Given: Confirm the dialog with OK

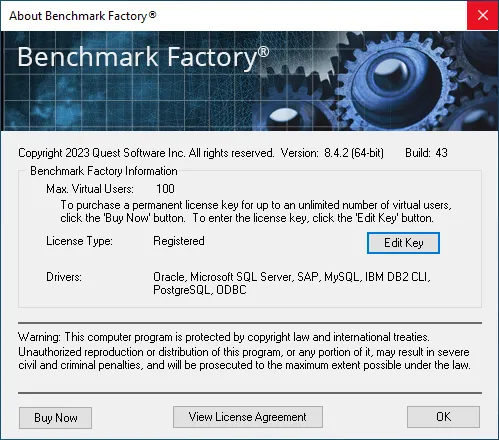Looking at the screenshot, I should click(443, 417).
